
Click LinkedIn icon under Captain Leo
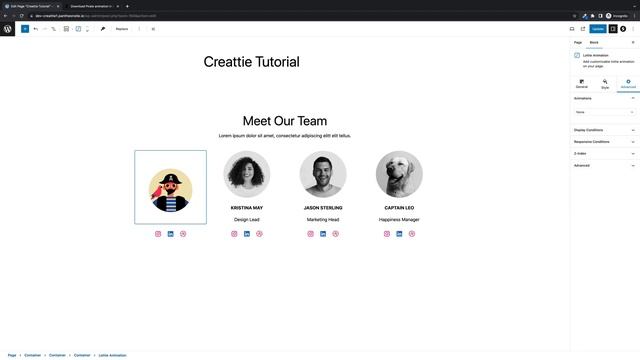[399, 234]
